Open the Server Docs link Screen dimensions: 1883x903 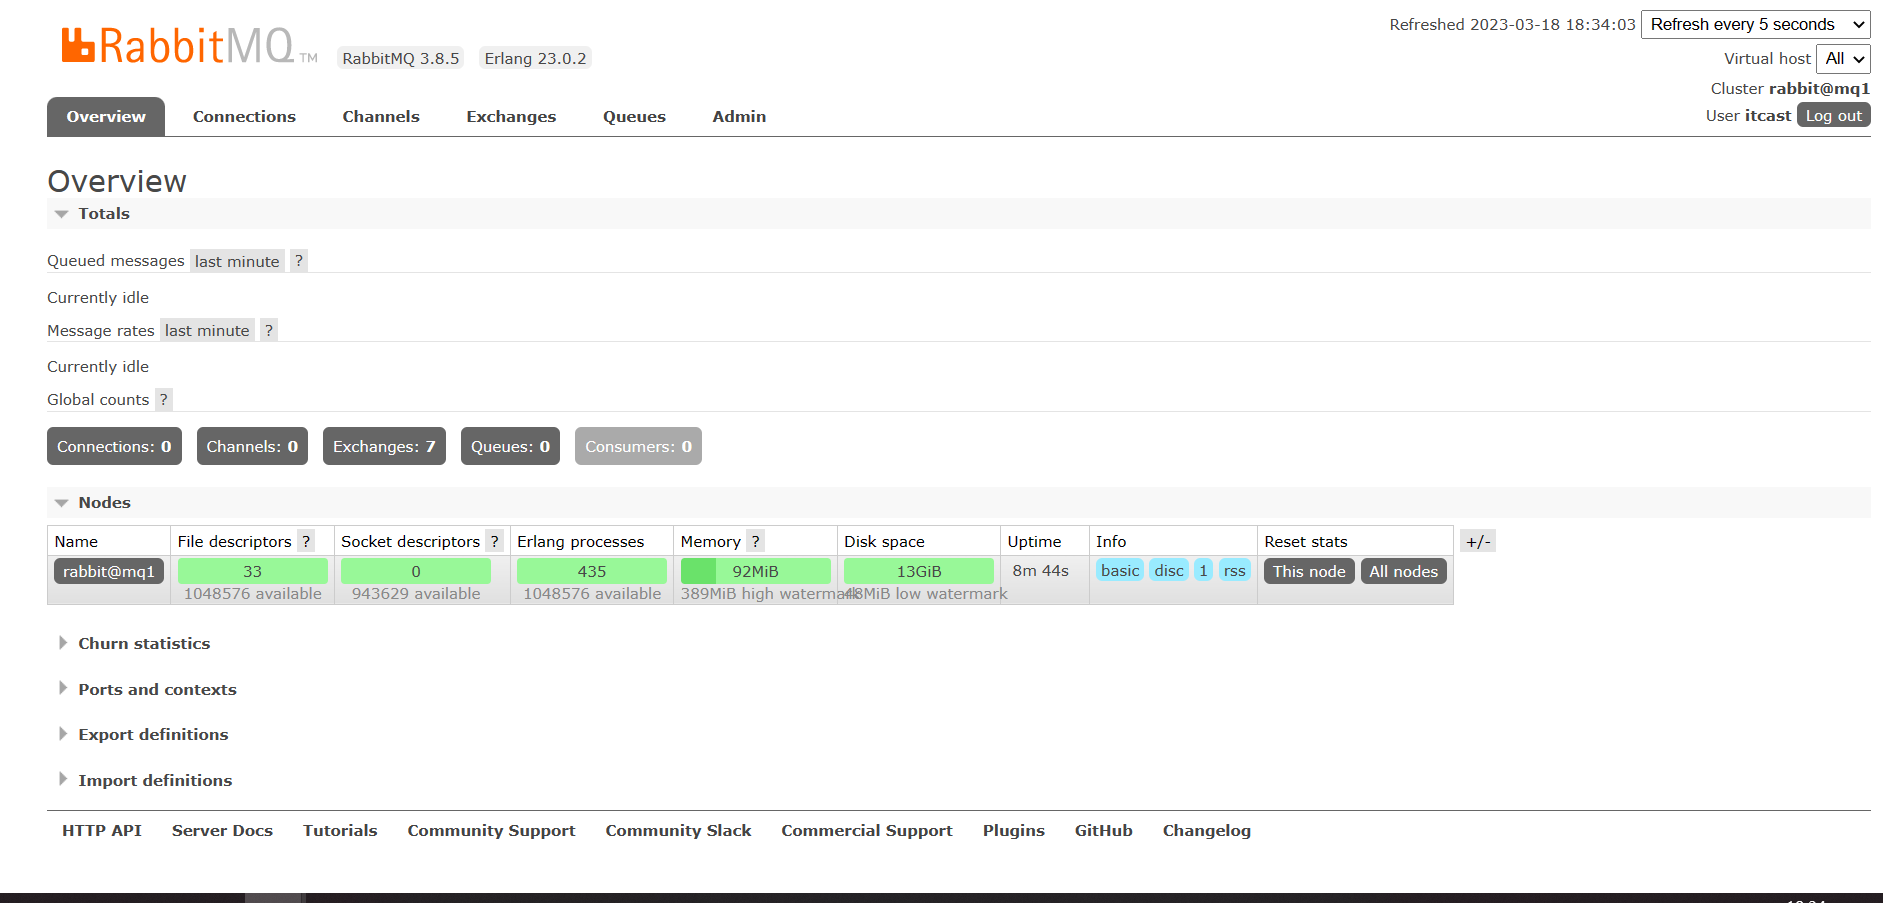[x=222, y=830]
